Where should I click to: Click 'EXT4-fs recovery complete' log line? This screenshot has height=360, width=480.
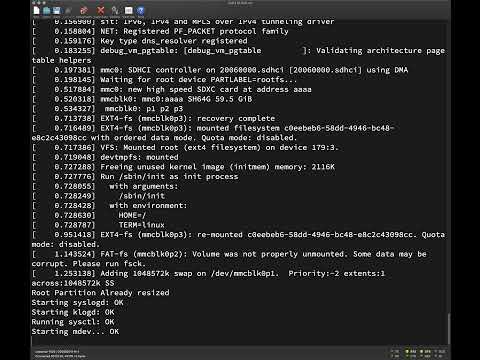pos(154,119)
